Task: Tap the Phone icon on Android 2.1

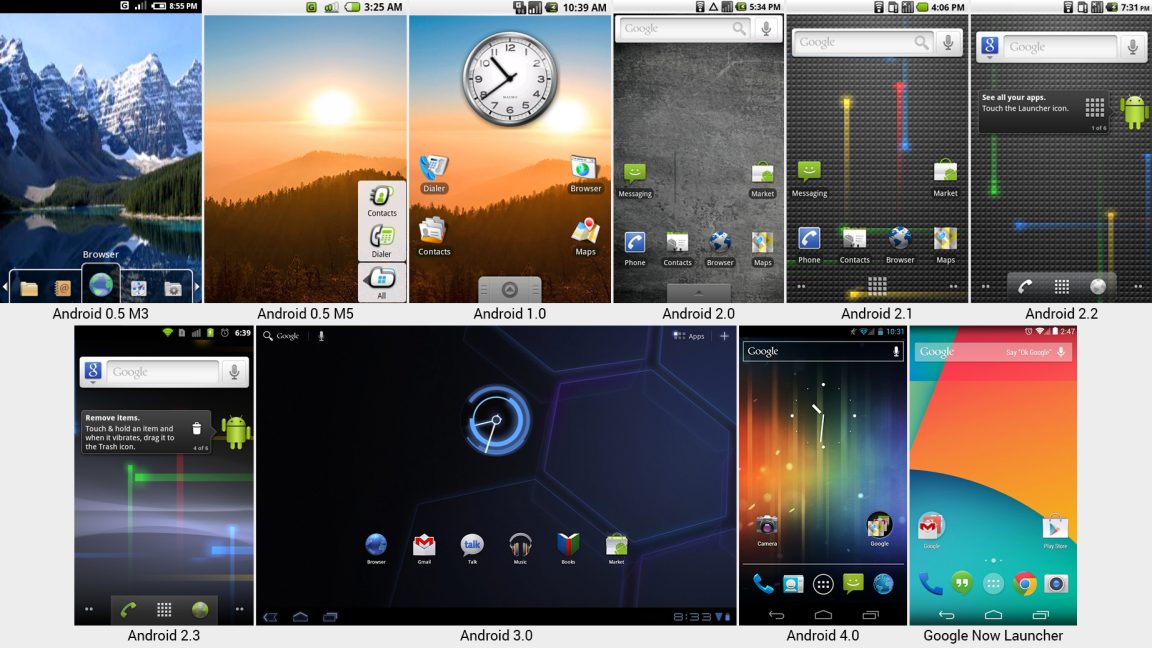Action: click(809, 240)
